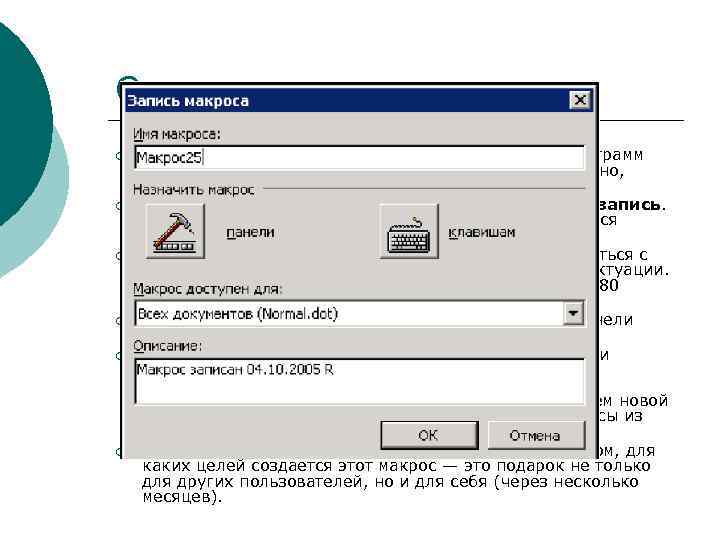Image resolution: width=720 pixels, height=540 pixels.
Task: Click the slide word 'месяцев).'
Action: (182, 497)
